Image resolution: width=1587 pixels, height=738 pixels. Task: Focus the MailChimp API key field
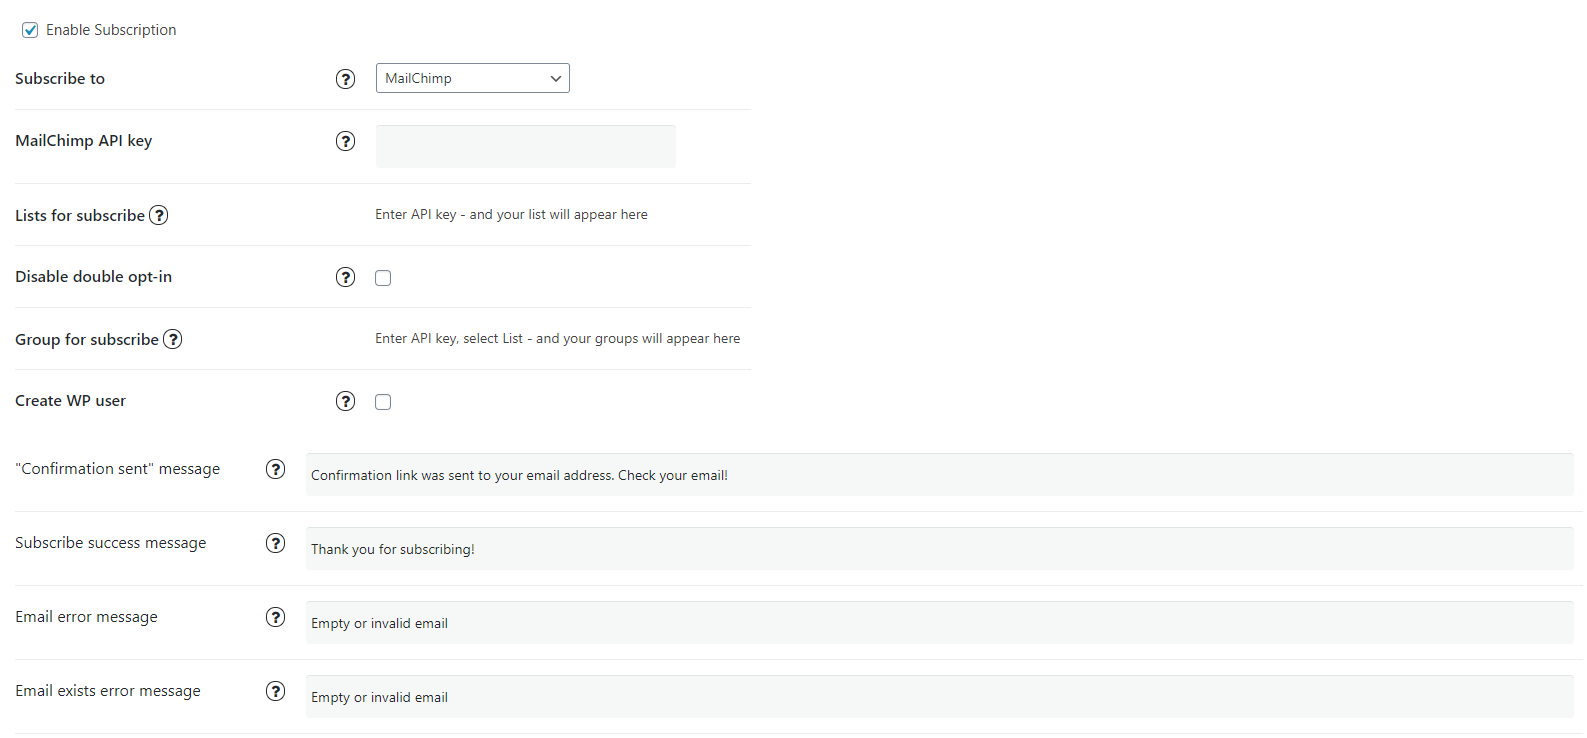tap(525, 146)
